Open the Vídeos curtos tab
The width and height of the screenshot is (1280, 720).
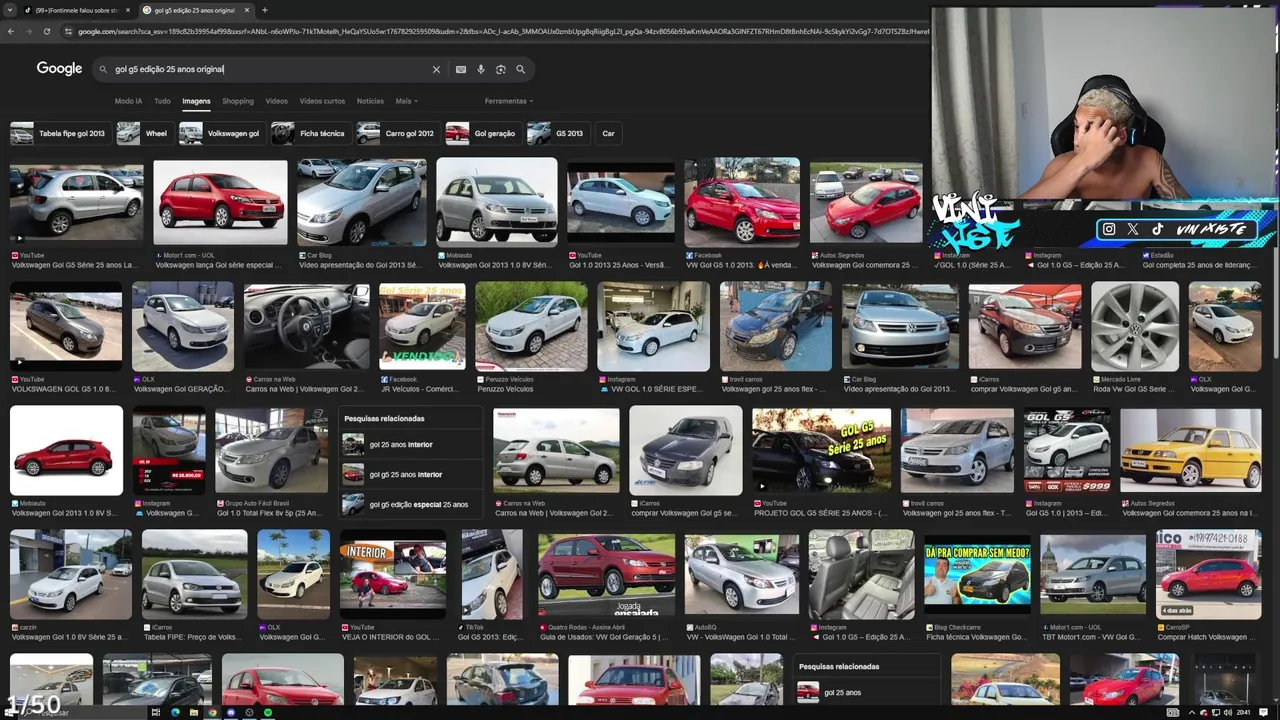pyautogui.click(x=322, y=101)
